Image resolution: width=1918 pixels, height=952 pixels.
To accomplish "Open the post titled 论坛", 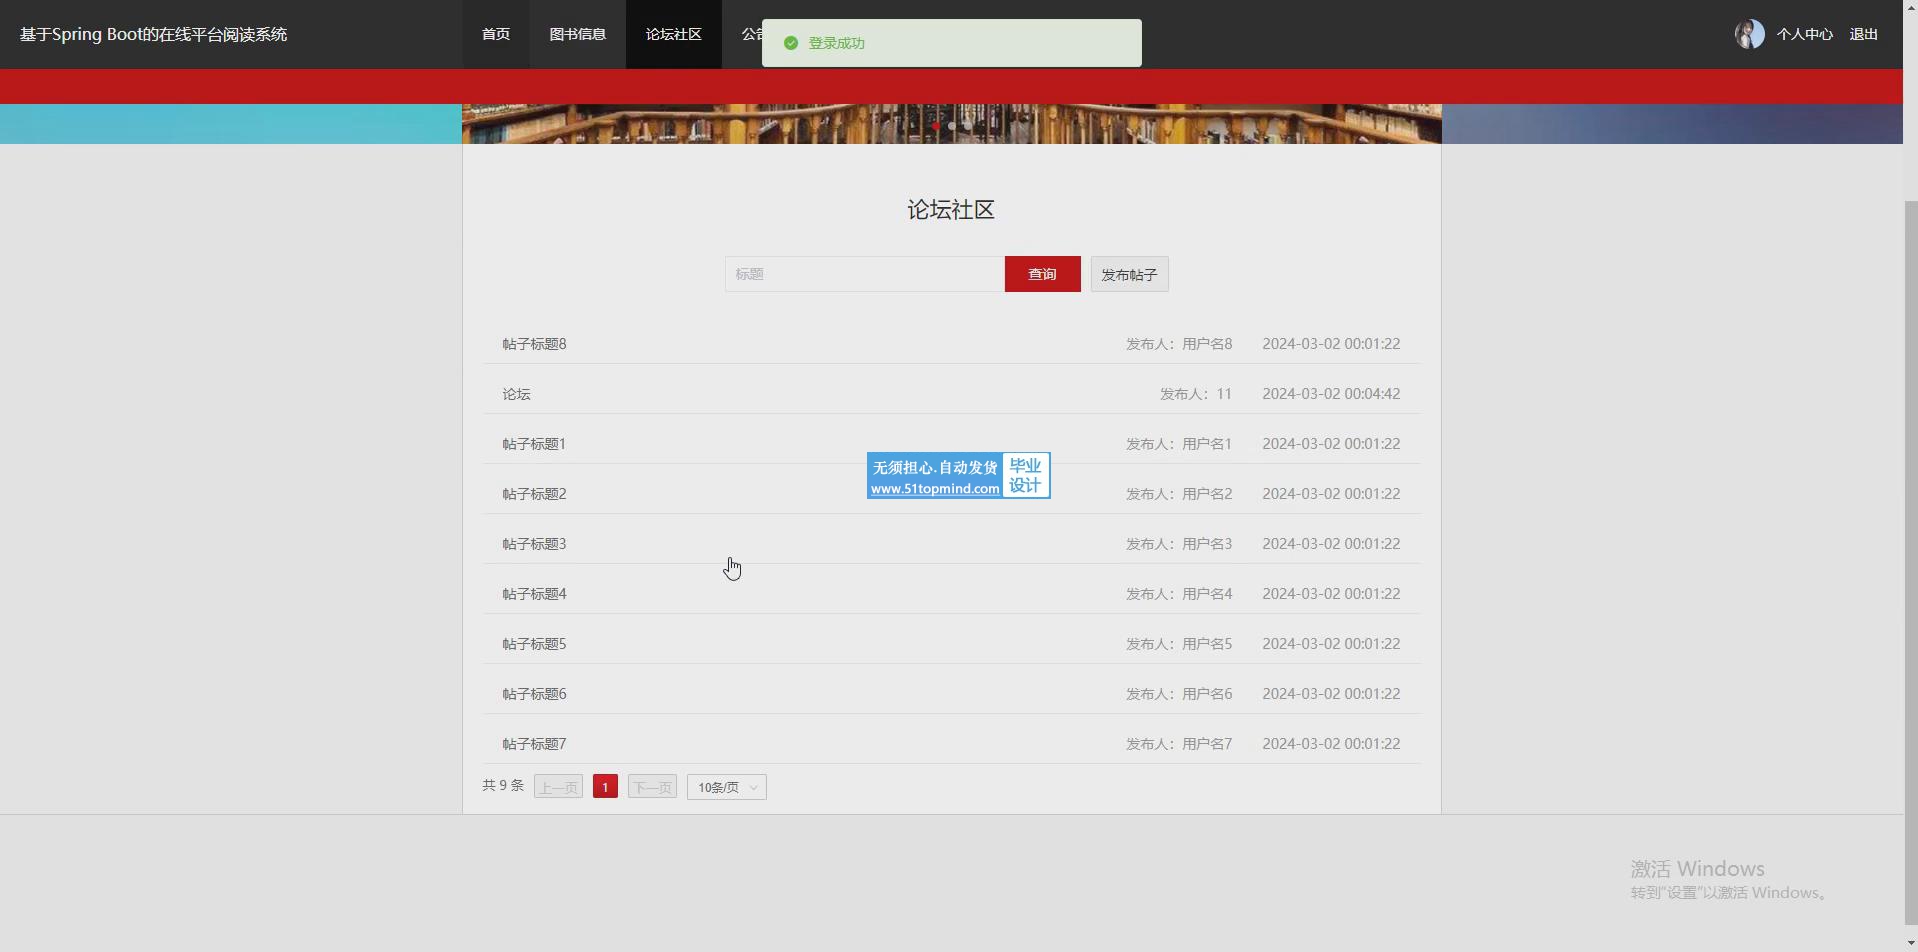I will tap(516, 394).
